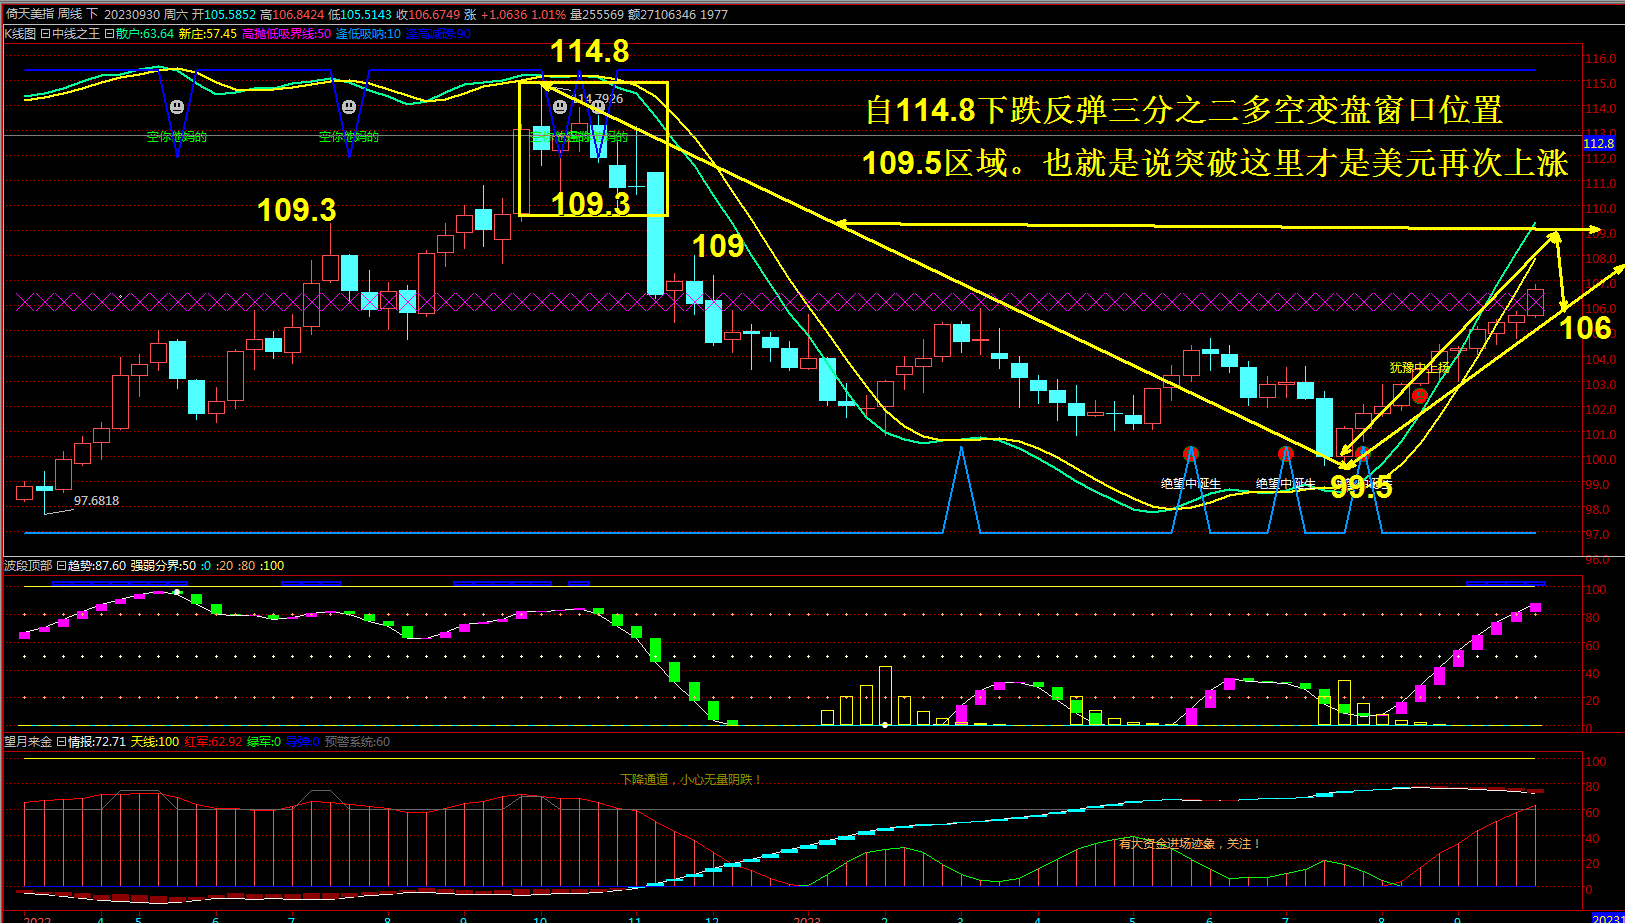Viewport: 1625px width, 923px height.
Task: Click the 望月来金 indicator title
Action: (x=30, y=743)
